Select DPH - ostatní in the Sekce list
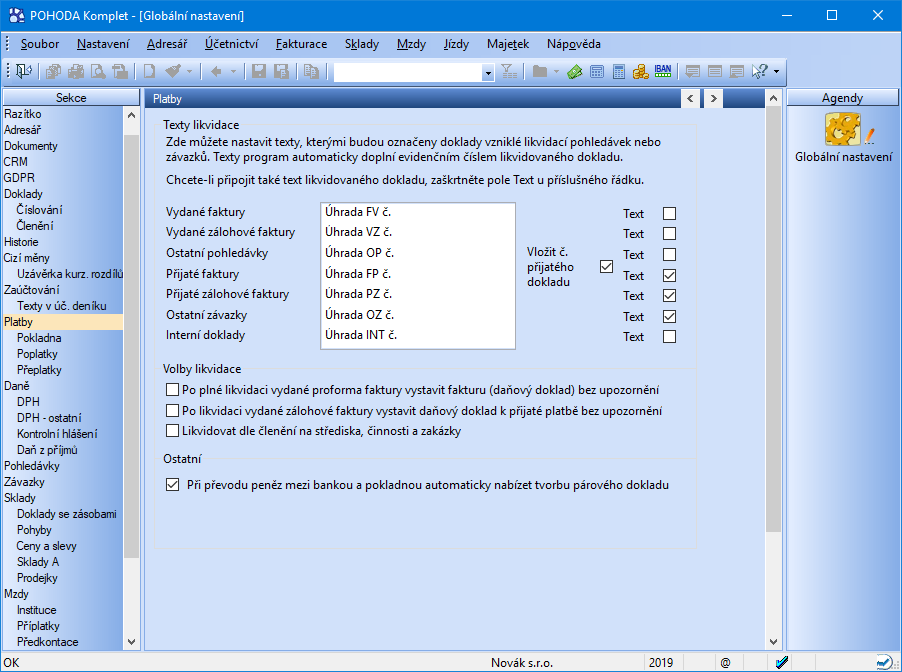This screenshot has width=902, height=672. point(49,418)
